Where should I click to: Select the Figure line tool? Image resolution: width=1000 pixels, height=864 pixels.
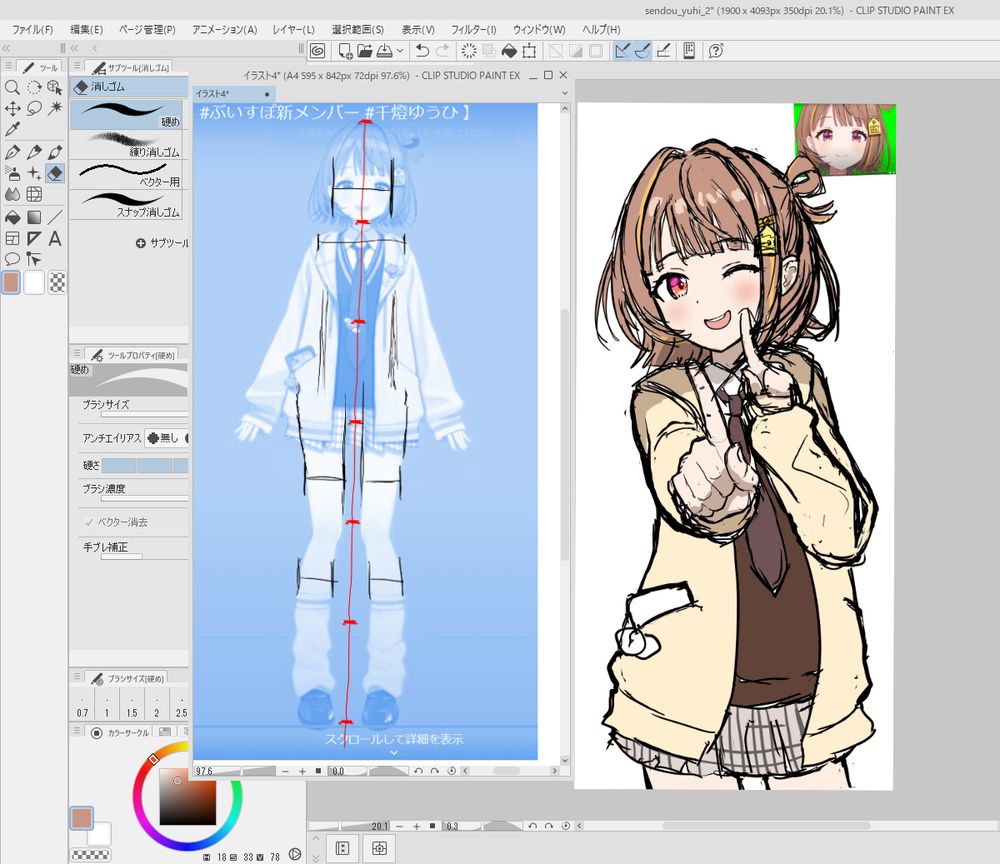click(55, 217)
